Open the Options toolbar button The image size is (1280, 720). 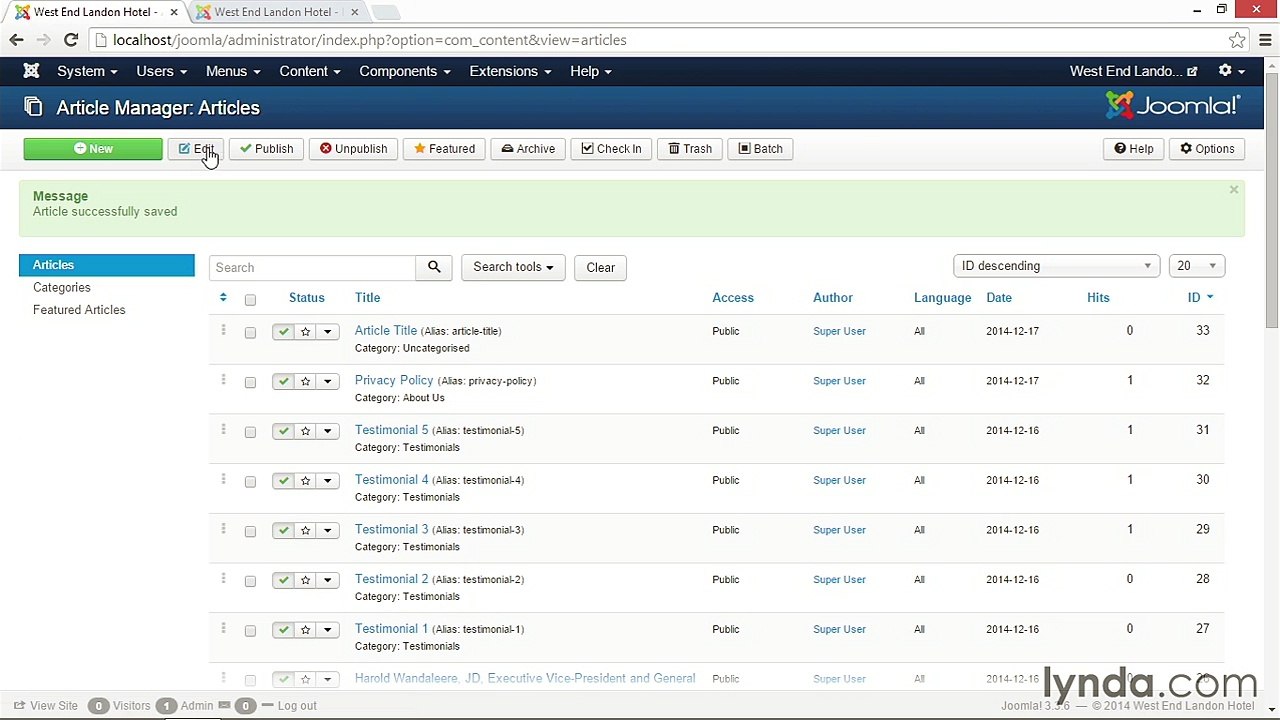coord(1207,149)
